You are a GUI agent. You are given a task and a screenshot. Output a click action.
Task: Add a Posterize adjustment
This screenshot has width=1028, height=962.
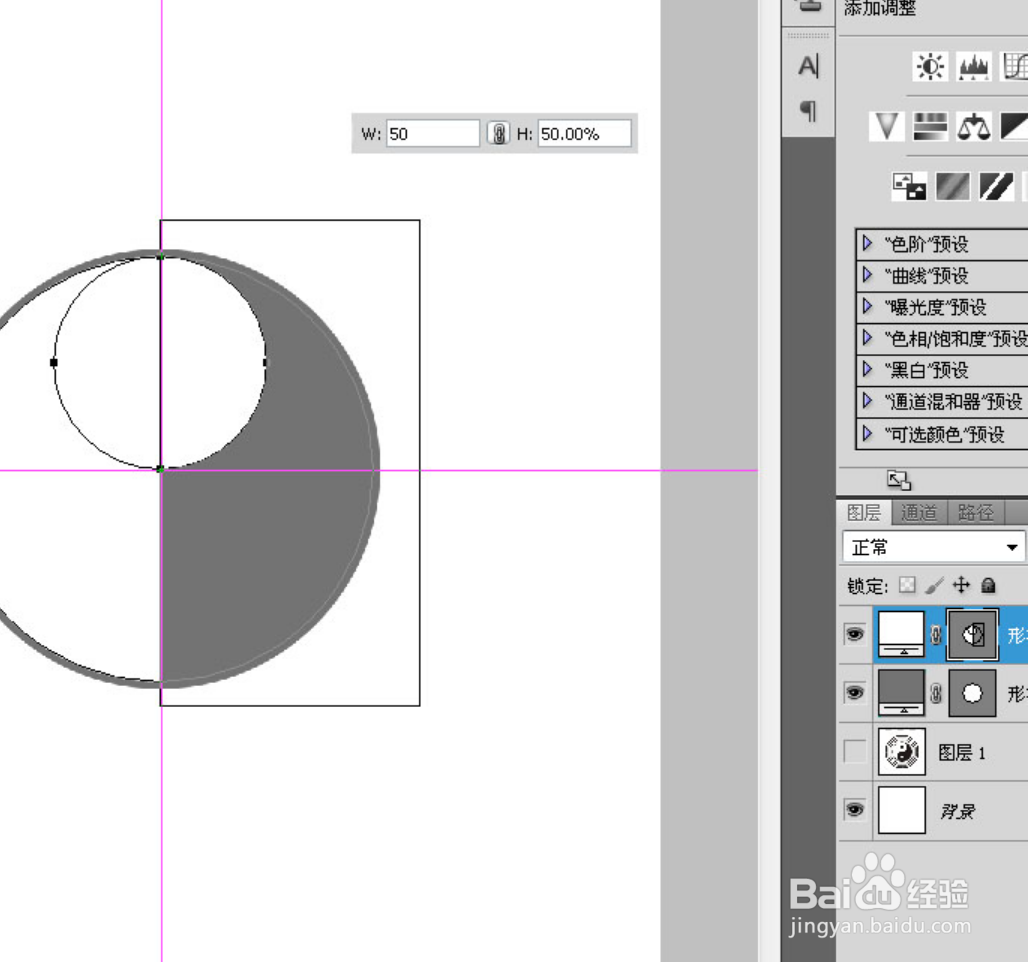click(952, 186)
